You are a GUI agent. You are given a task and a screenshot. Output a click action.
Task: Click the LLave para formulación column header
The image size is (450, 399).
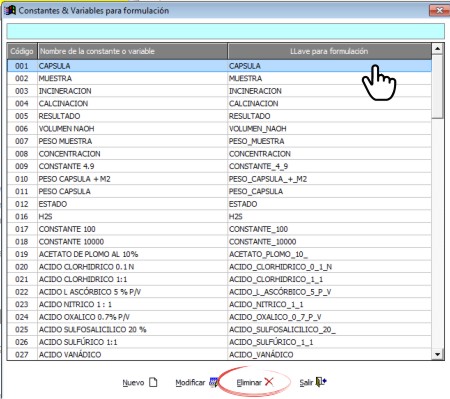tap(329, 51)
